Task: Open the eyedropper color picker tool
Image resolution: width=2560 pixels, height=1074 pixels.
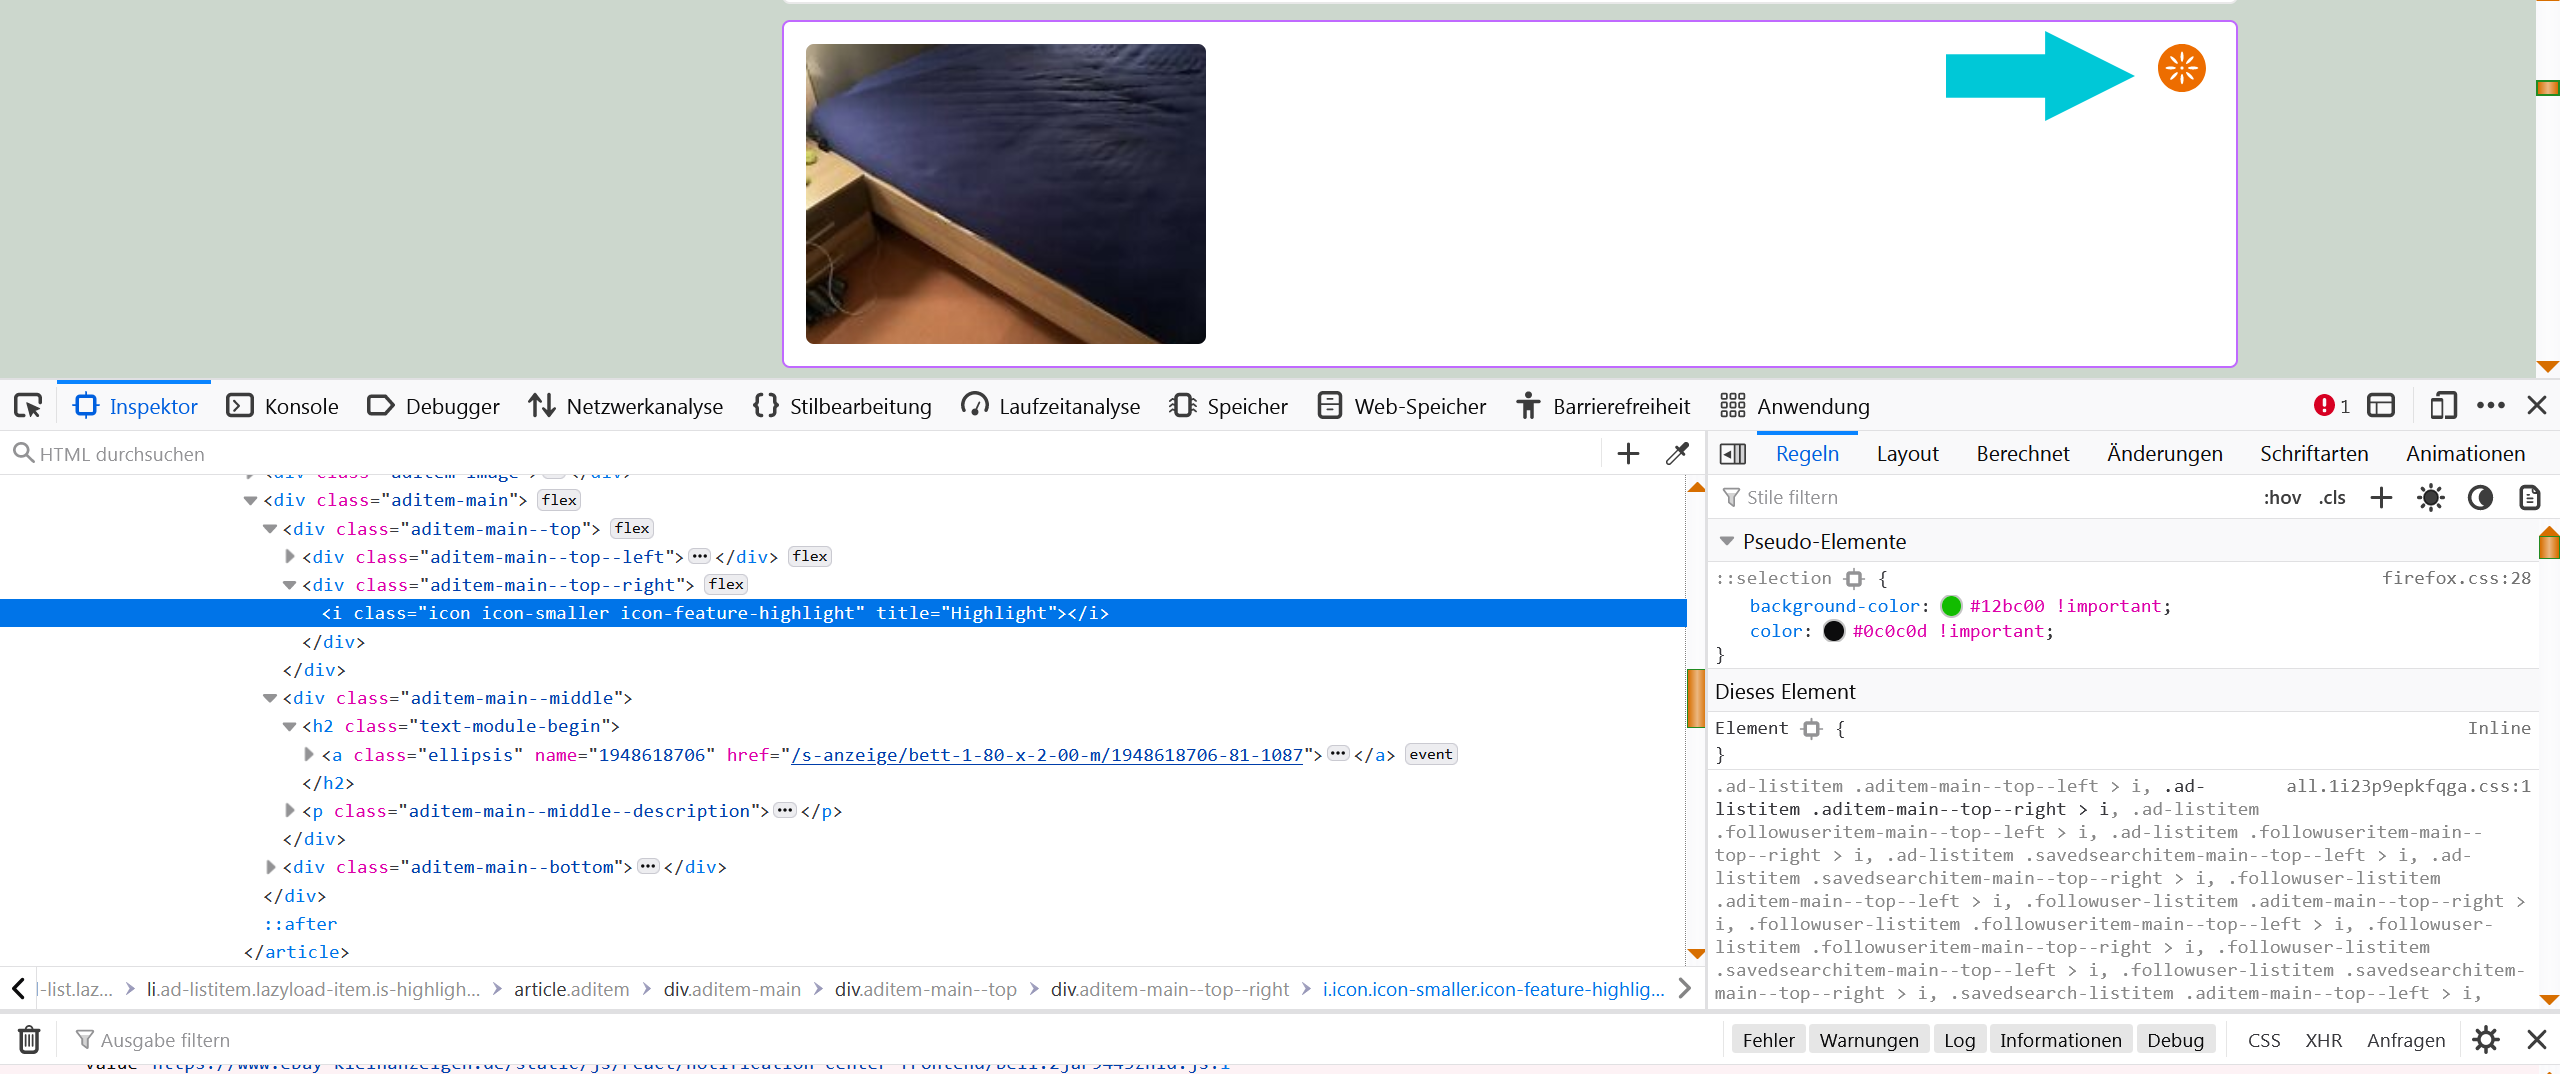Action: [x=1677, y=454]
